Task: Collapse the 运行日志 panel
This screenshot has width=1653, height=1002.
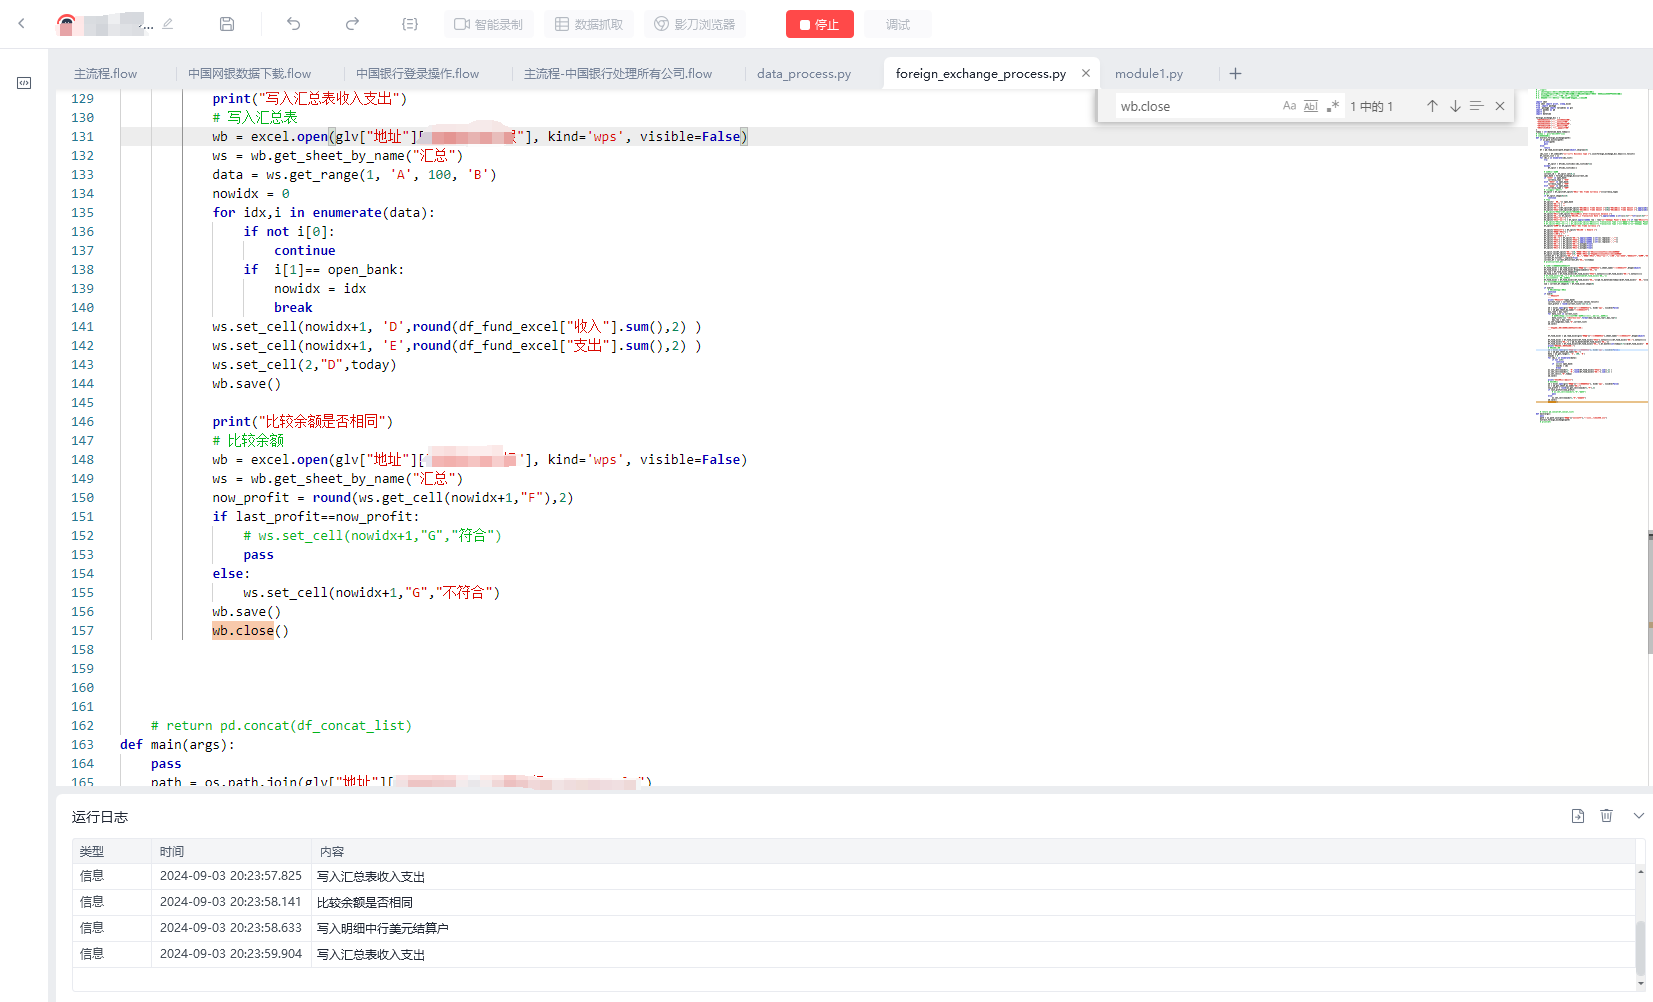Action: (x=1639, y=816)
